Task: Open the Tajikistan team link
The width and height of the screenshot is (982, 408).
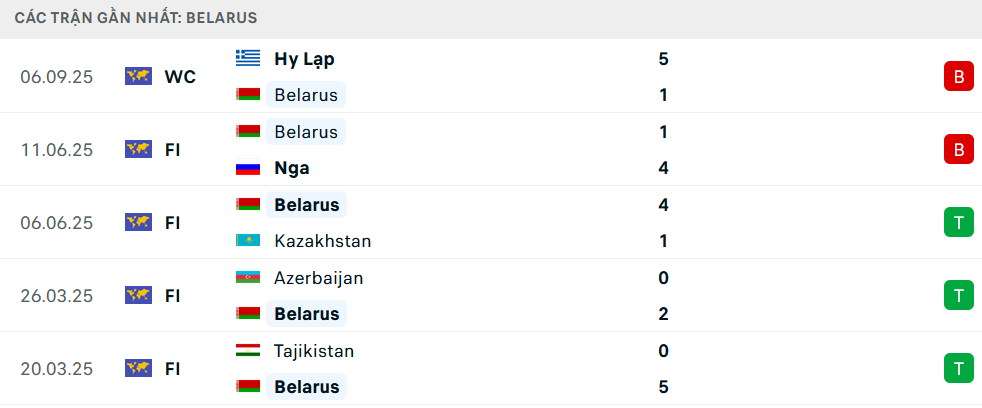Action: (314, 351)
